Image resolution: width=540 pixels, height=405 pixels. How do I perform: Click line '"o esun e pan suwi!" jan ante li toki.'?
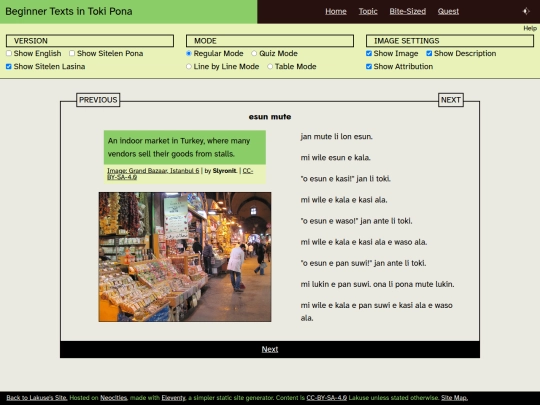pos(363,263)
